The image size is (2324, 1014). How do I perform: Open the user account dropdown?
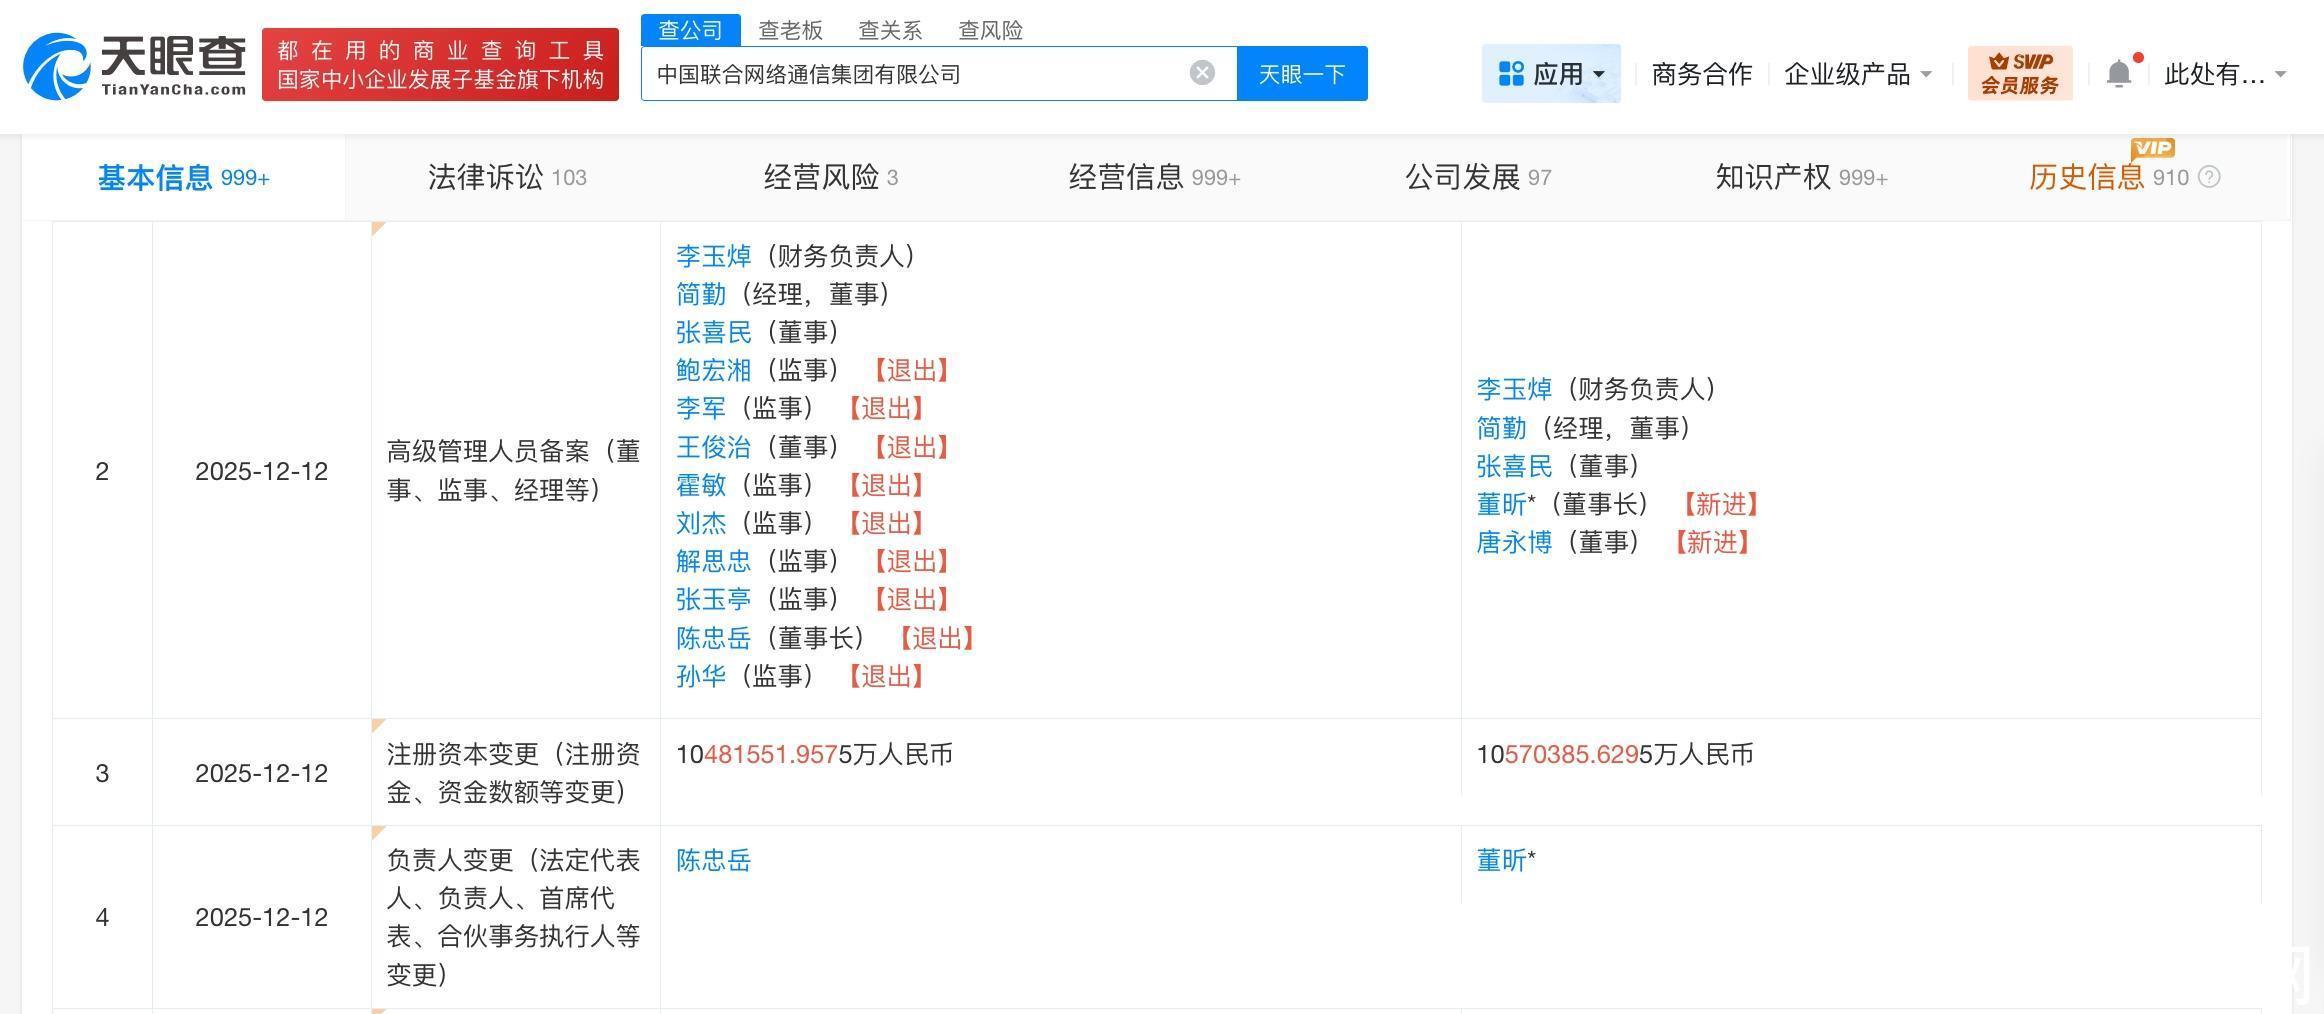2280,75
